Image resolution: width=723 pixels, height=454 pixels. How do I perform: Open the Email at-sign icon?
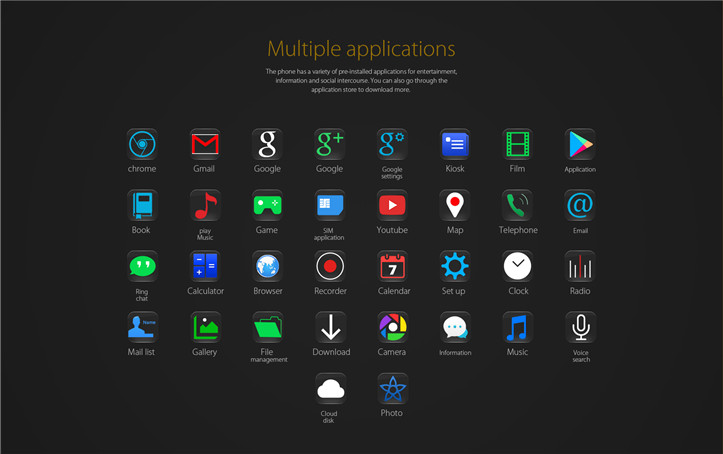(580, 205)
